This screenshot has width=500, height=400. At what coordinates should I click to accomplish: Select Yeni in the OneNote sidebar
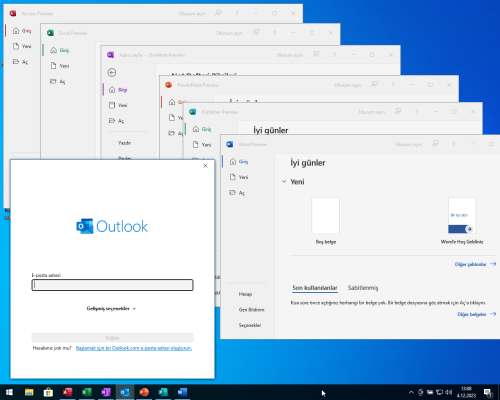coord(118,105)
